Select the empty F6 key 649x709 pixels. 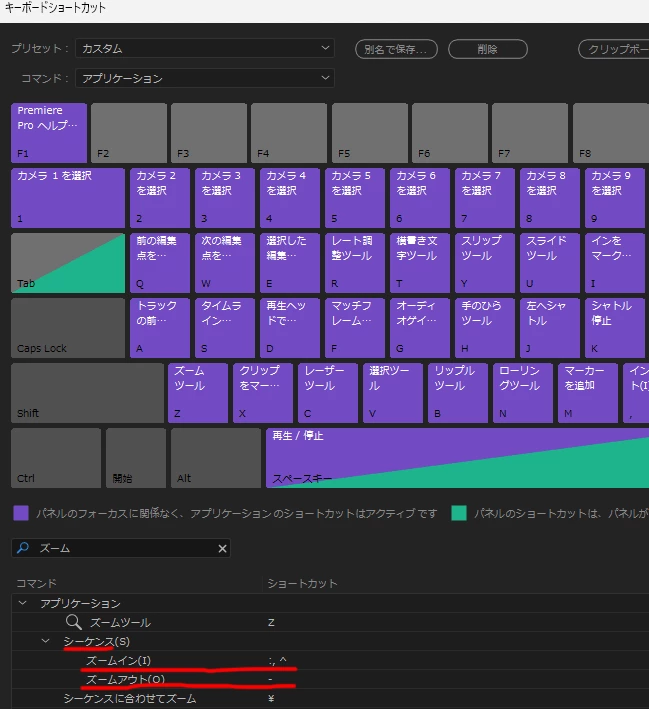[x=450, y=133]
